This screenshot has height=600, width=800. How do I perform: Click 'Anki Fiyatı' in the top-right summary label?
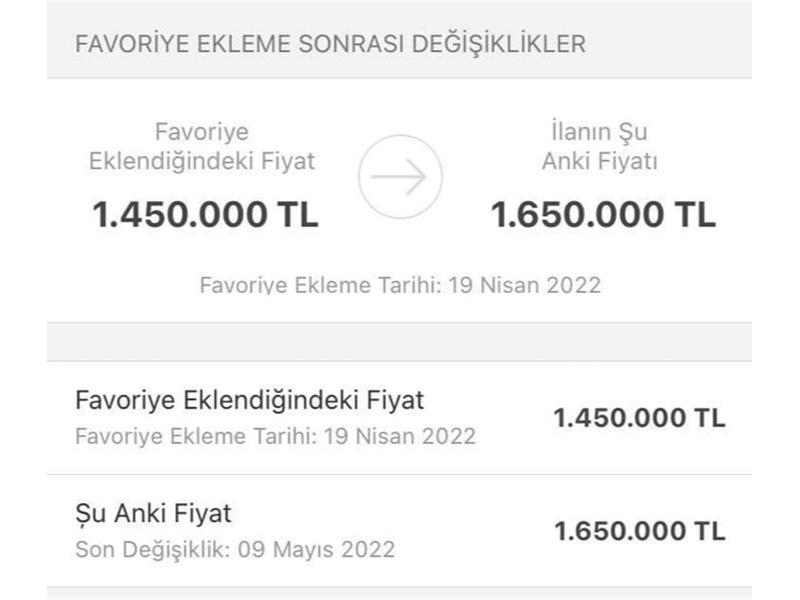(x=599, y=162)
